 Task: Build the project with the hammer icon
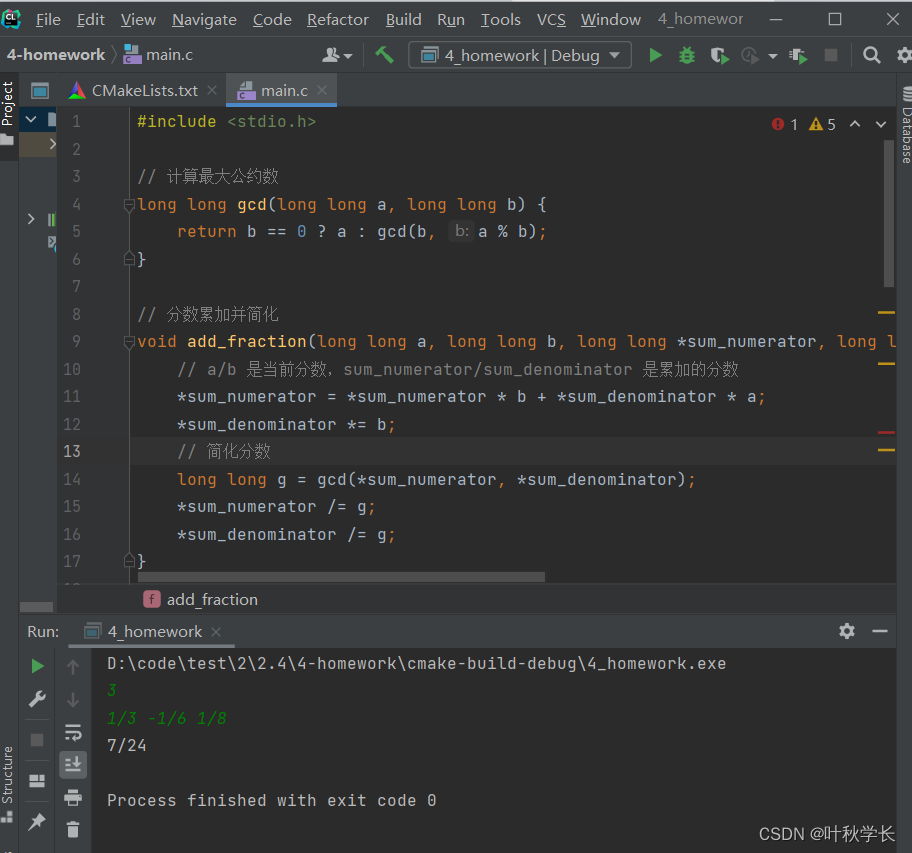pyautogui.click(x=384, y=55)
